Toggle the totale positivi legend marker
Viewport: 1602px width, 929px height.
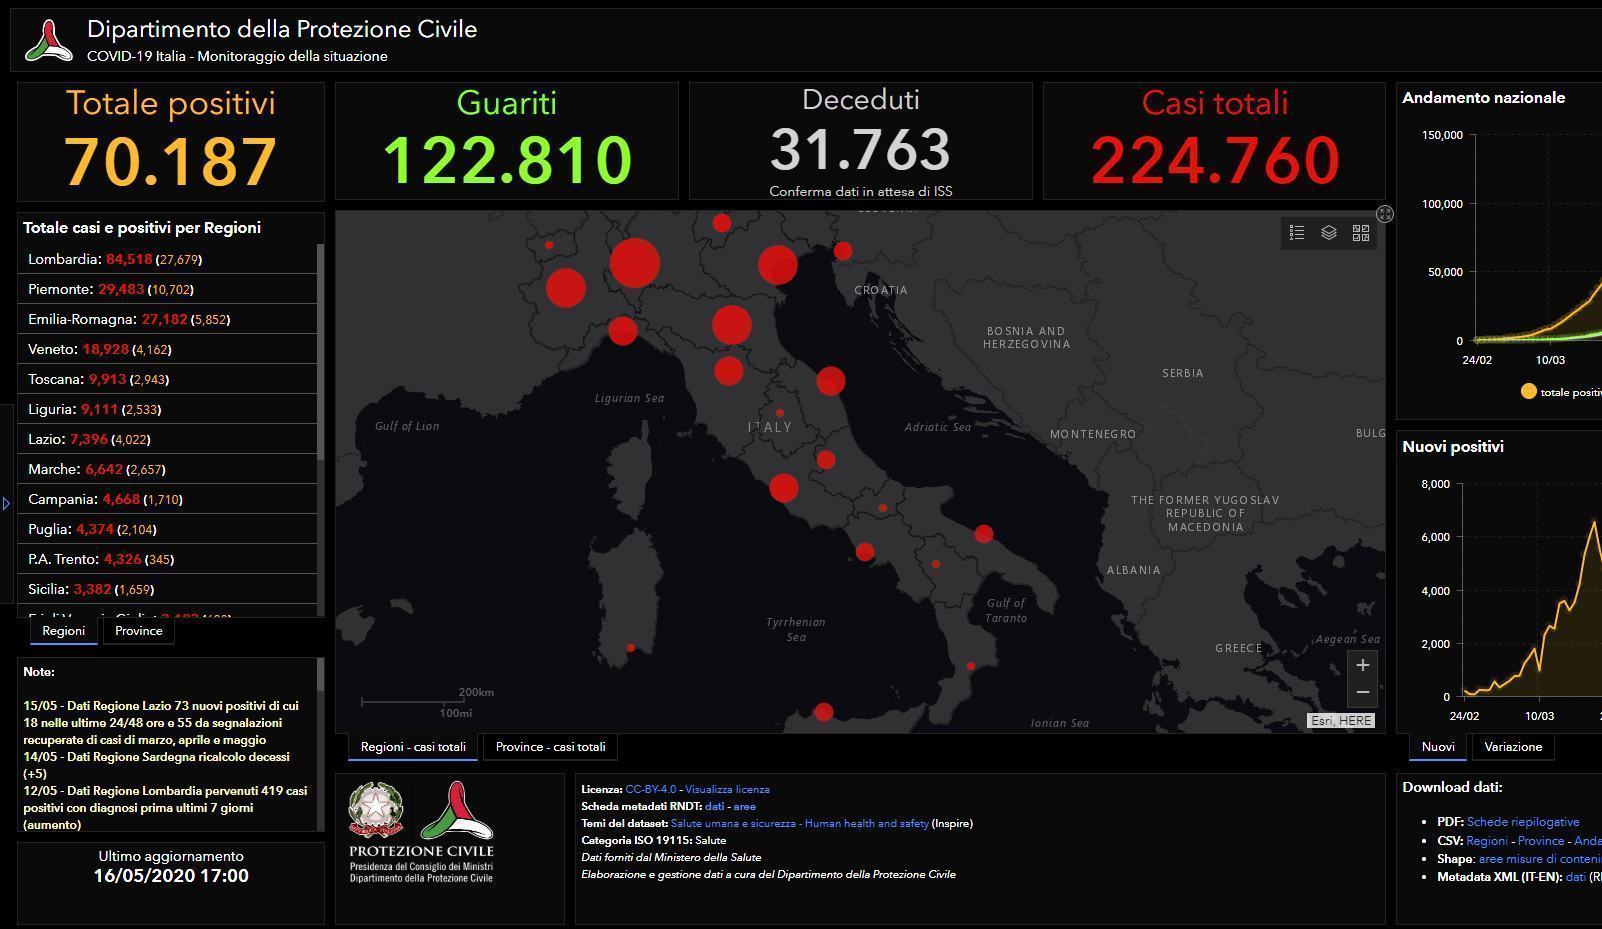[x=1528, y=392]
